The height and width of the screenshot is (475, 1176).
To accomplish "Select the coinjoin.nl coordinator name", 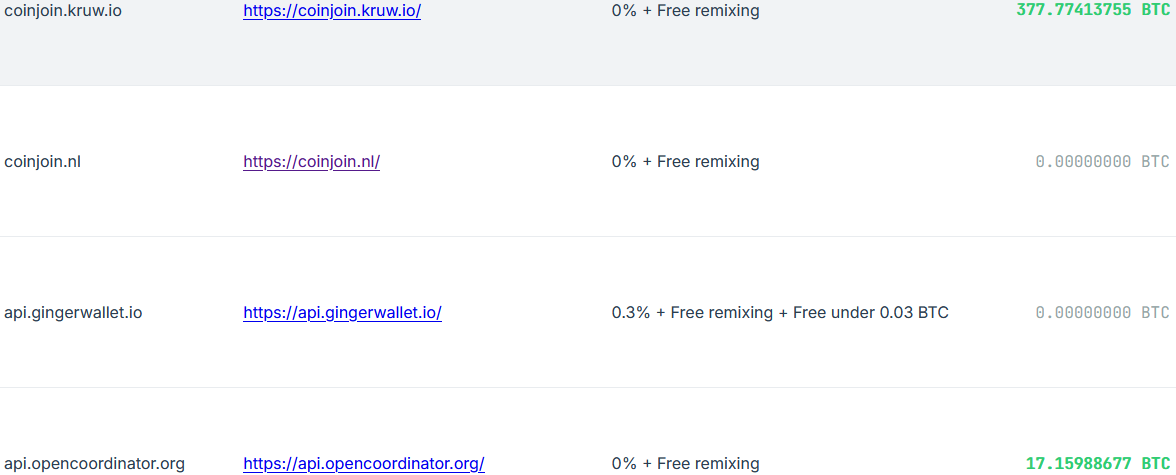I will pos(43,161).
